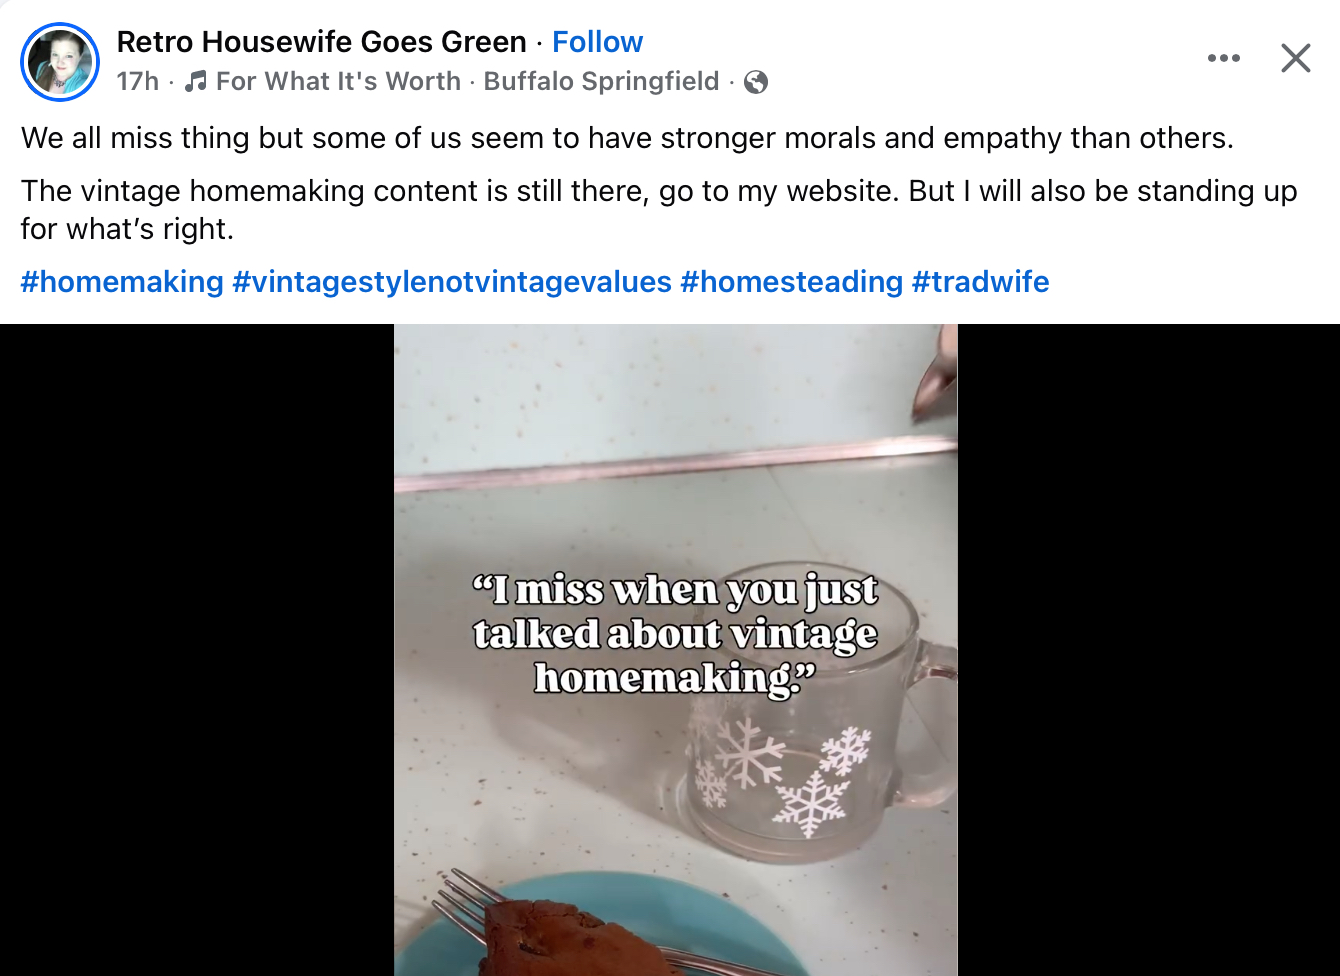Click the globe public audience icon

756,82
